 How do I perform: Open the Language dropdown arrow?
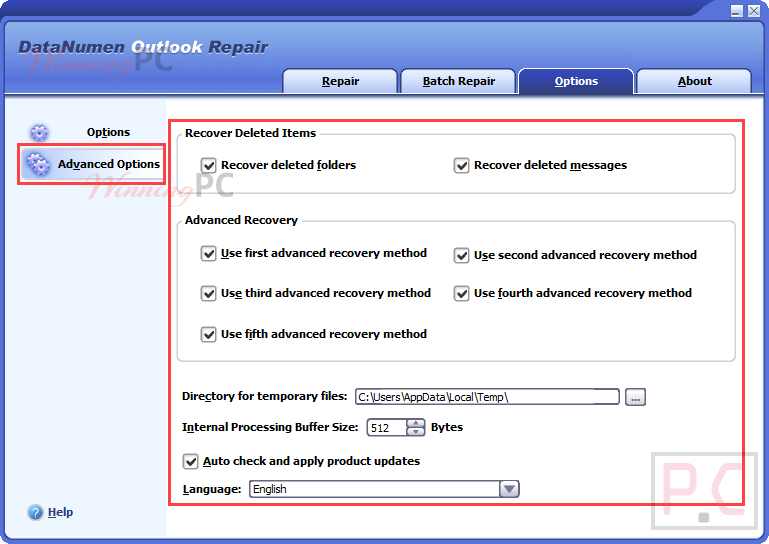[x=509, y=489]
